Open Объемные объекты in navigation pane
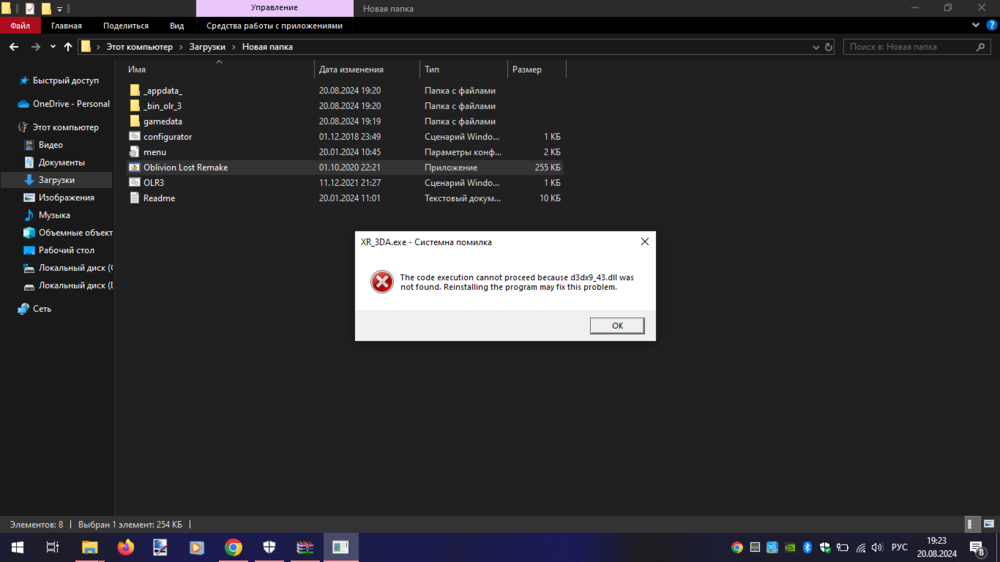Screen dimensions: 1000x562 pyautogui.click(x=75, y=233)
